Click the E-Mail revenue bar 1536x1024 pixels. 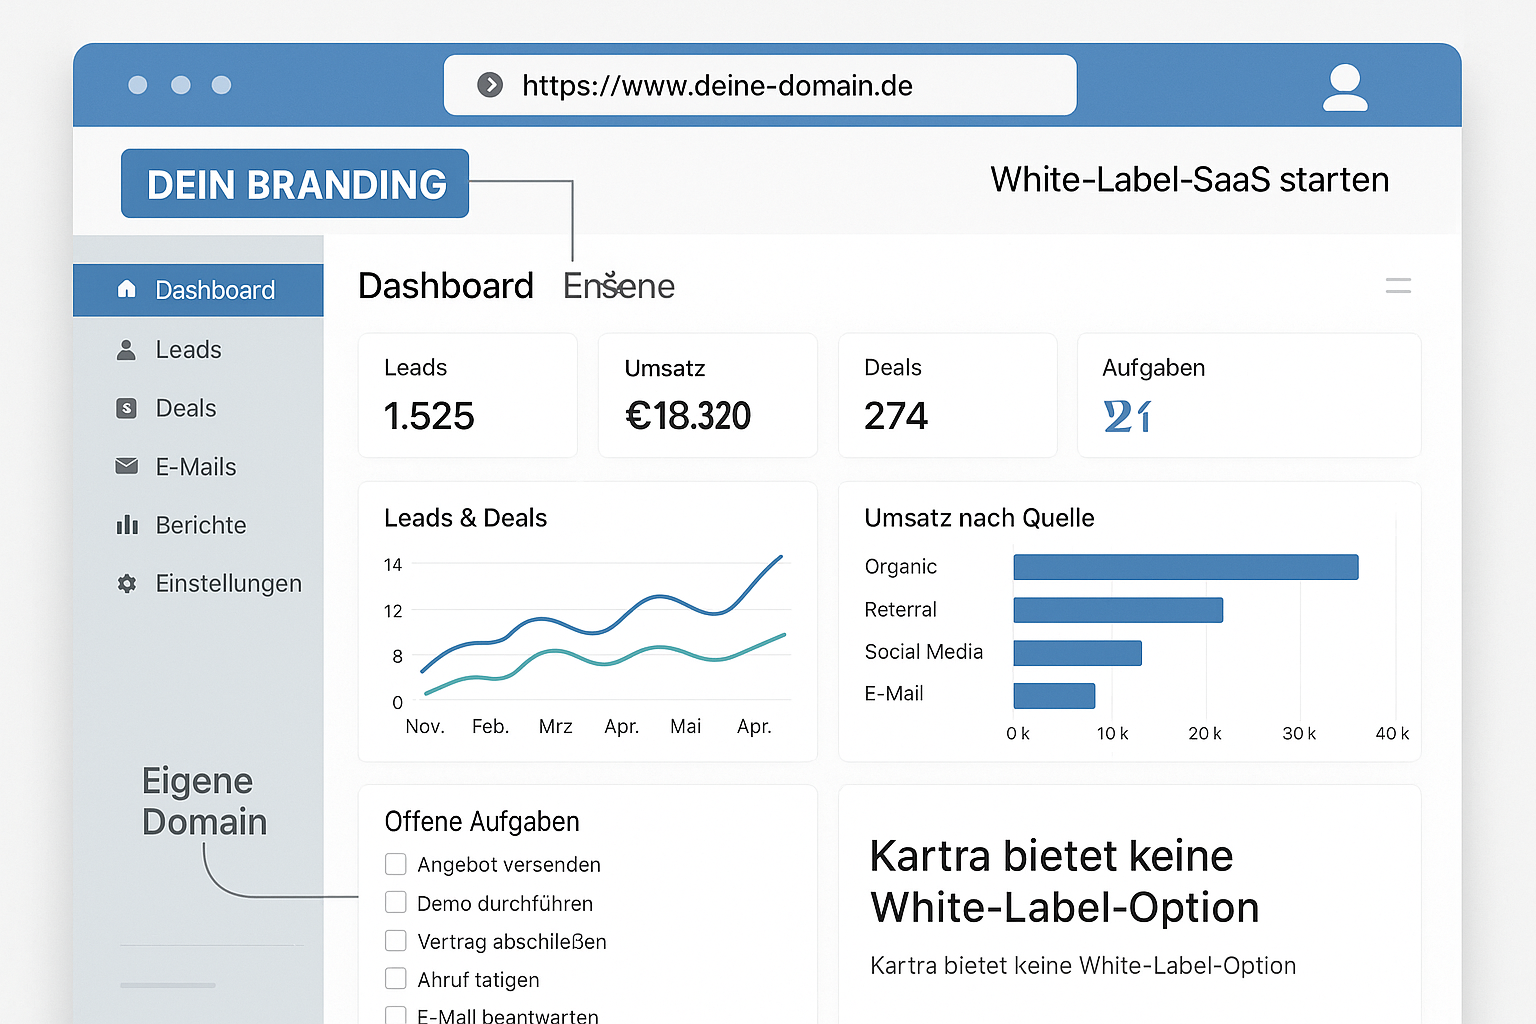point(1054,696)
